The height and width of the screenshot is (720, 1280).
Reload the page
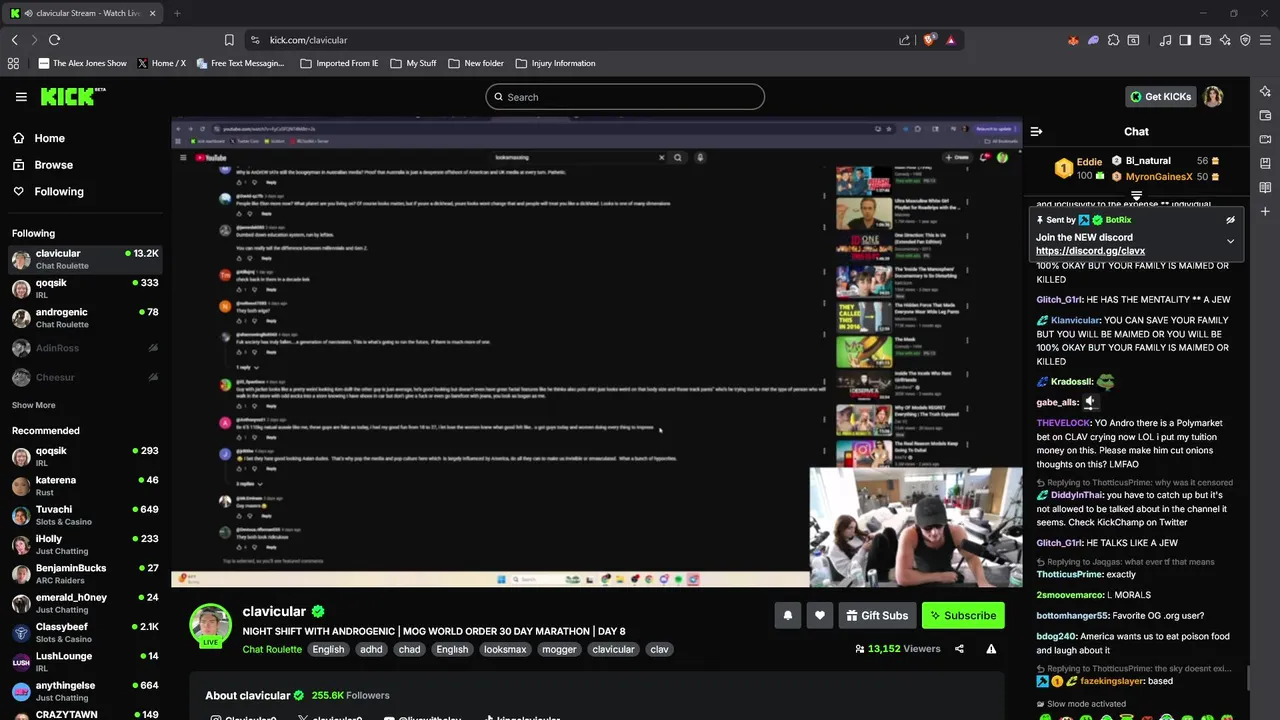(54, 40)
